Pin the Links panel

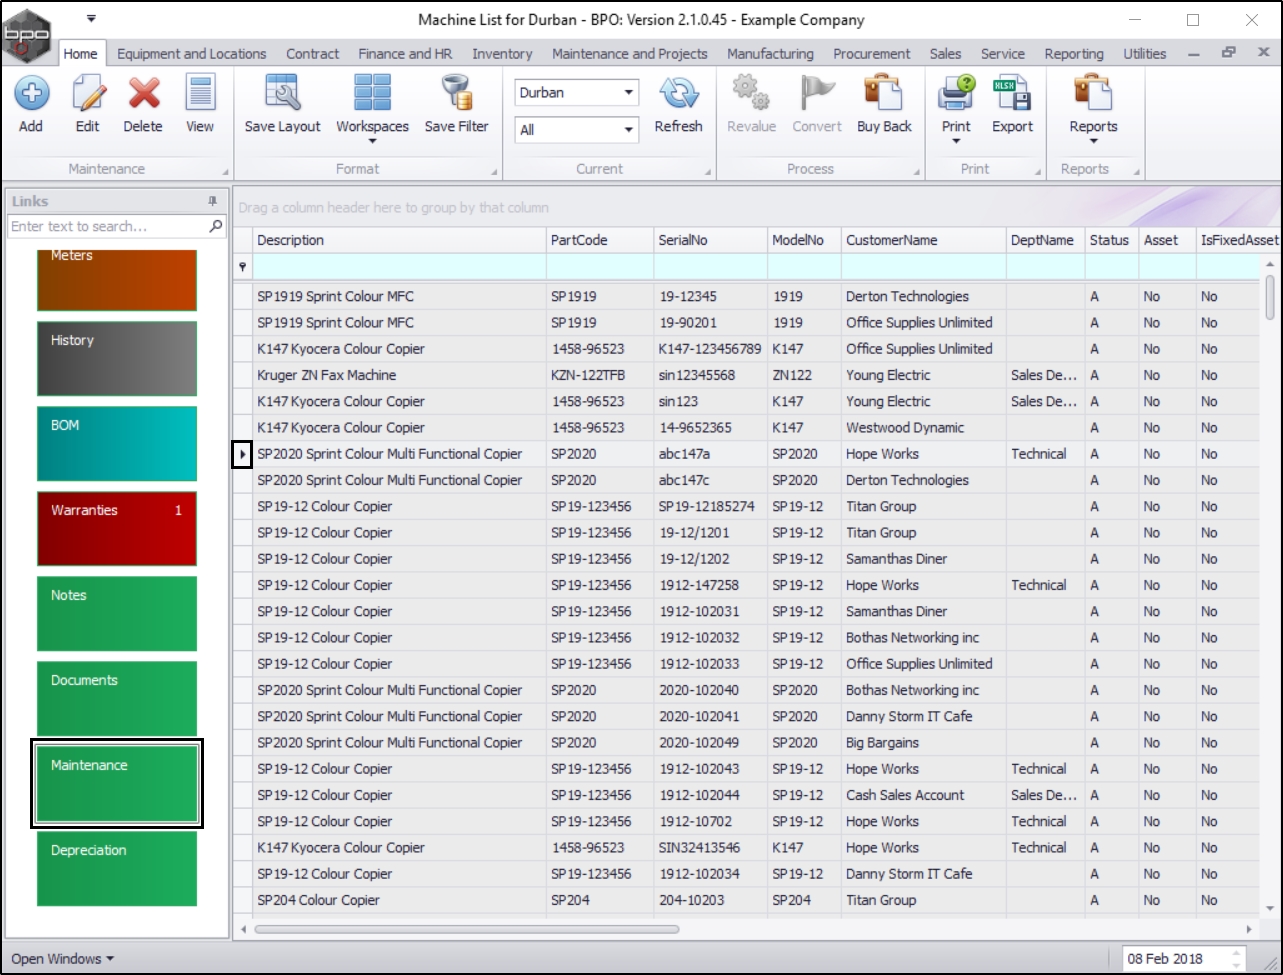(x=212, y=201)
